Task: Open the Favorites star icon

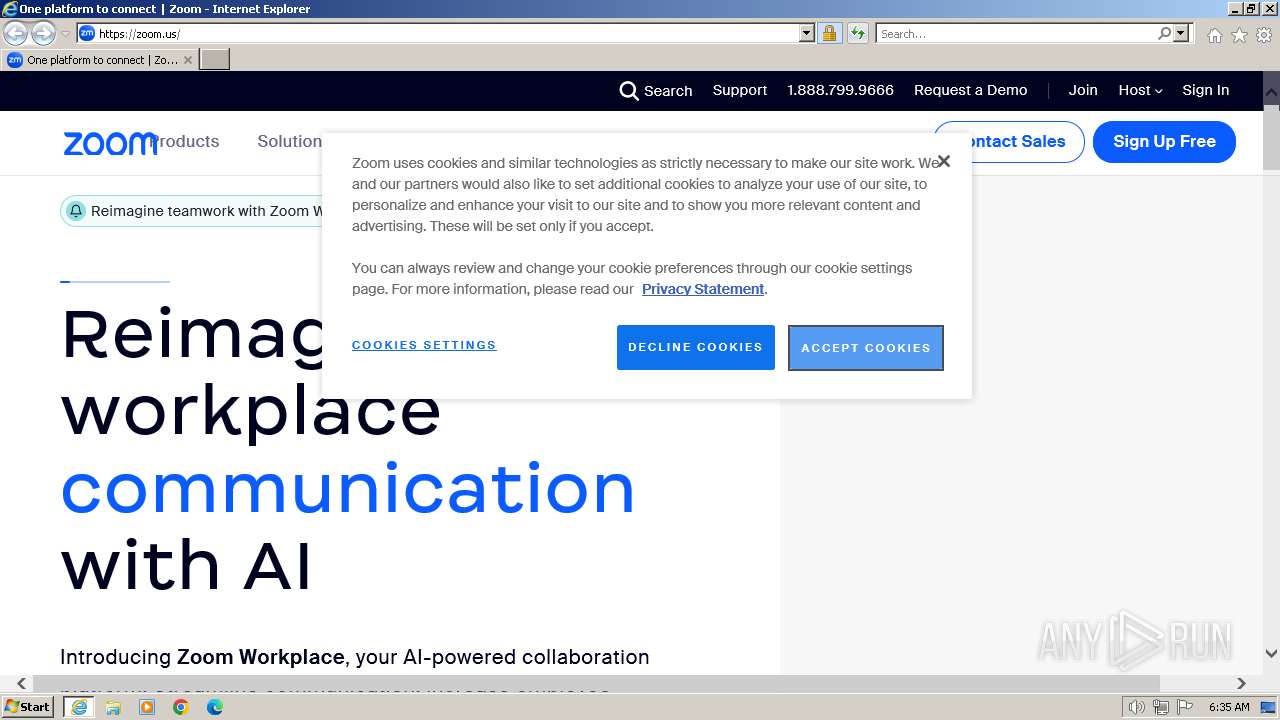Action: tap(1239, 35)
